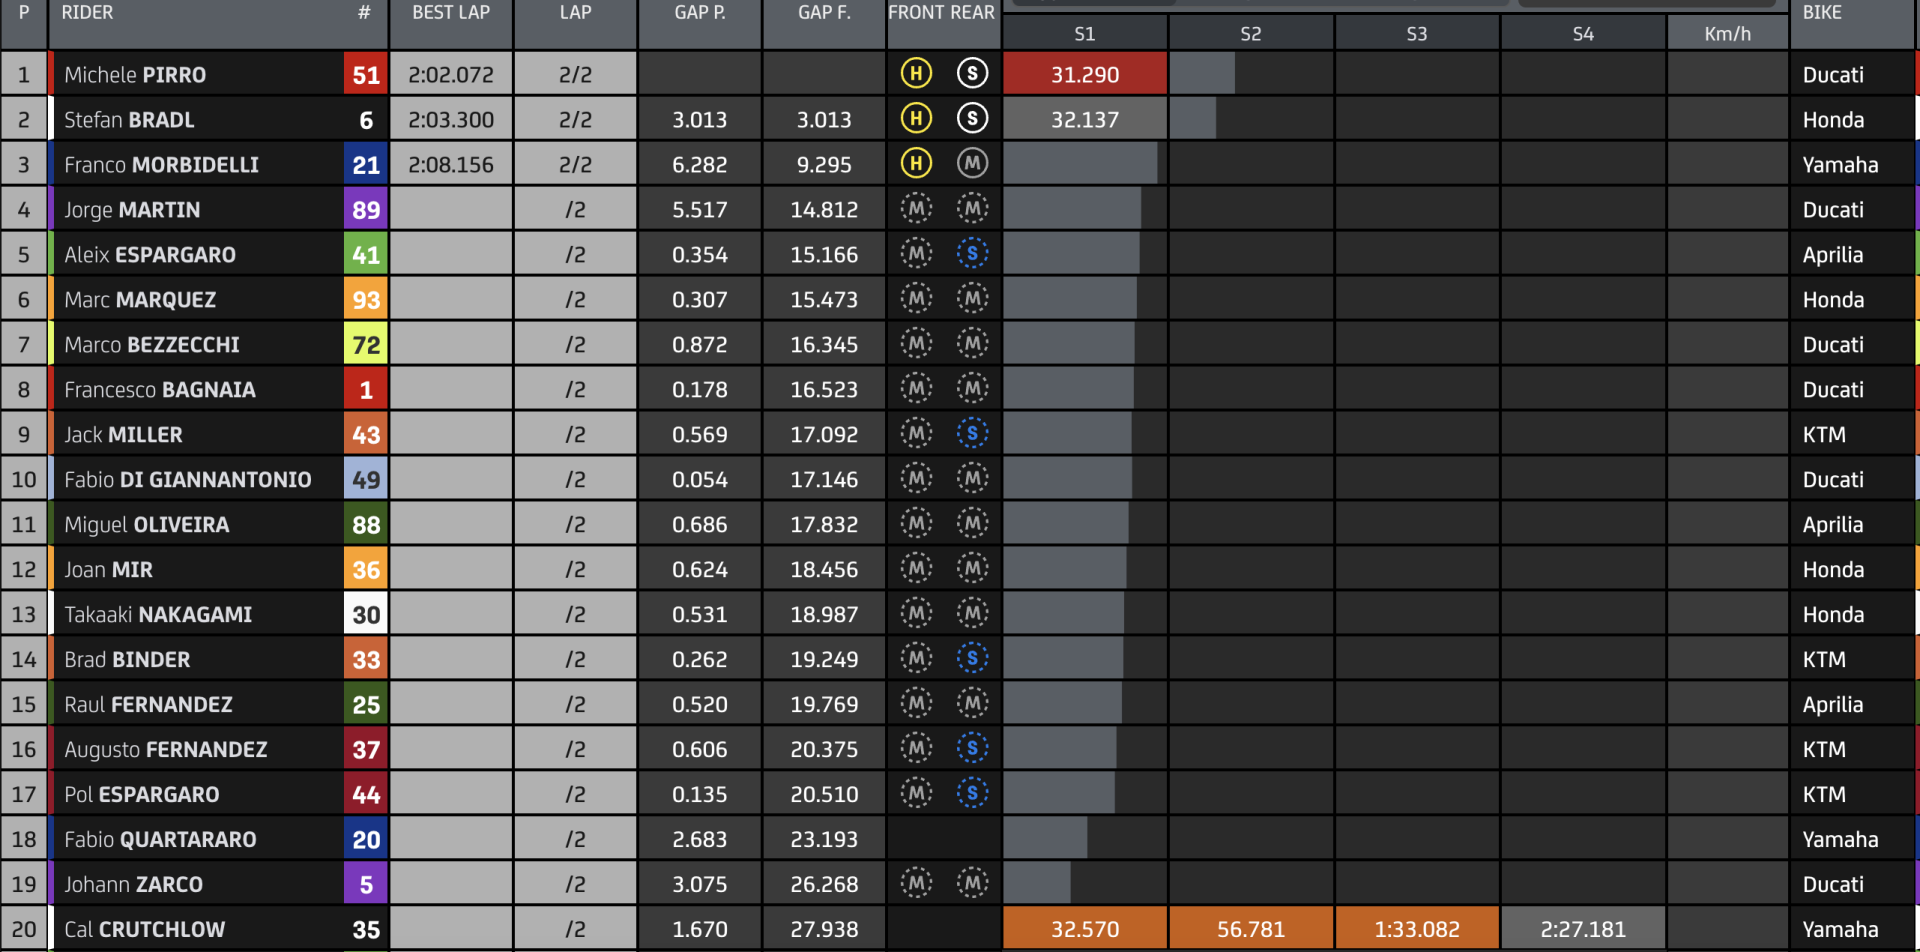Click Bradl's front hard tyre icon
Viewport: 1920px width, 952px height.
pos(916,119)
